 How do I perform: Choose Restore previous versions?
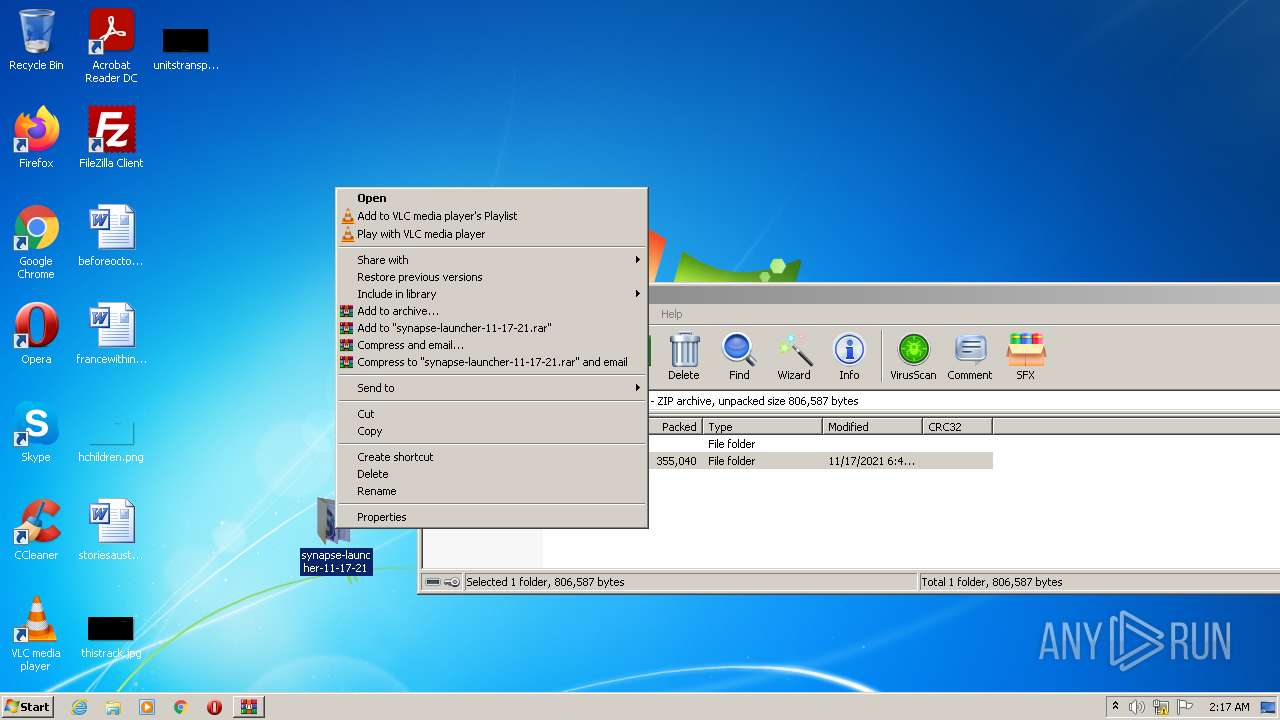[x=492, y=277]
